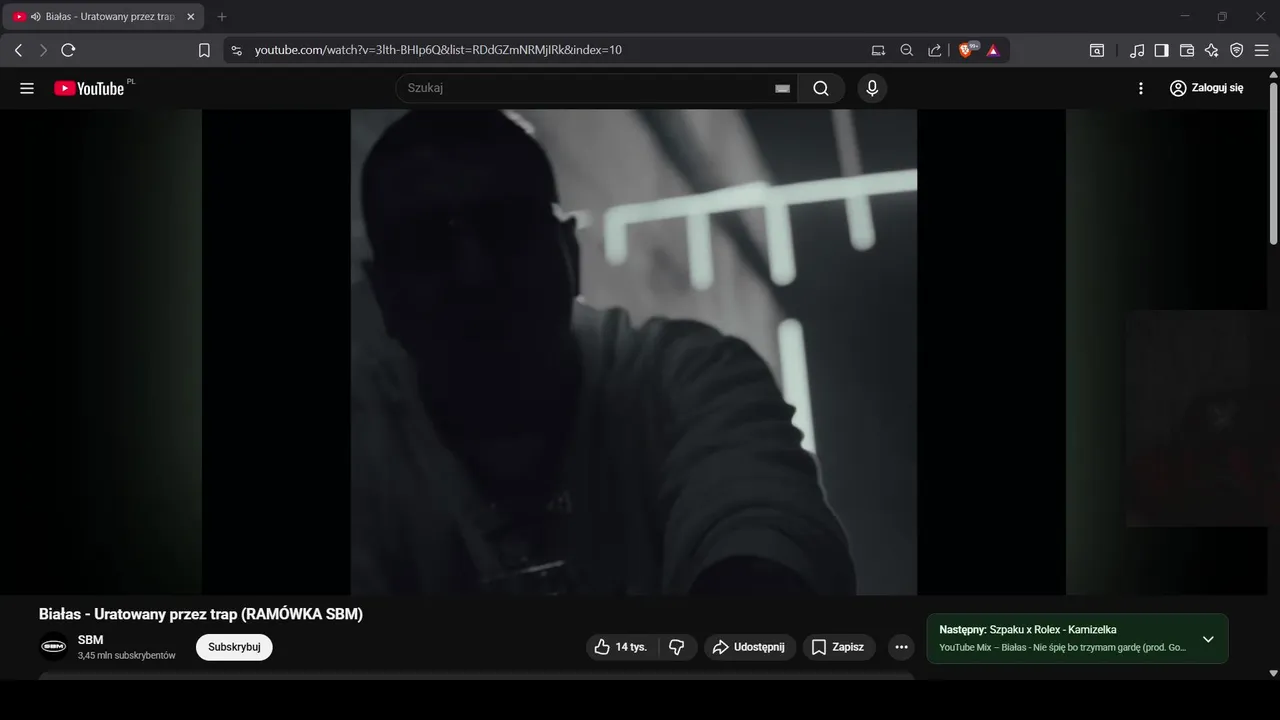Install app icon in the address bar
The height and width of the screenshot is (720, 1280).
[878, 50]
